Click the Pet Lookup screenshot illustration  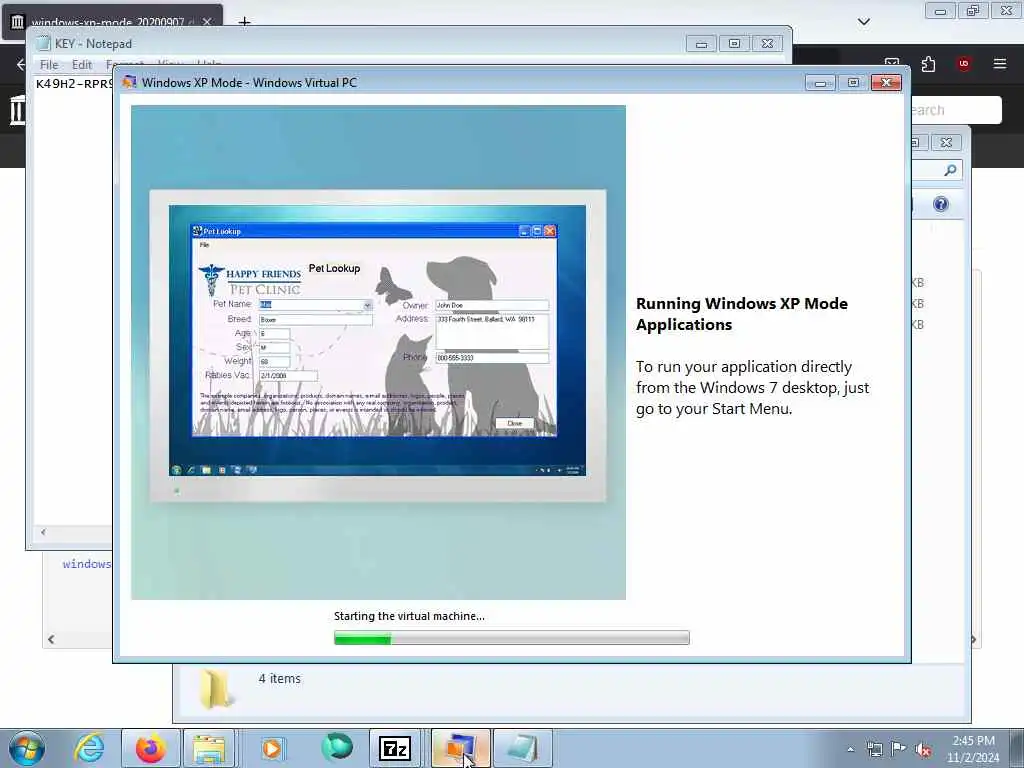pos(378,353)
